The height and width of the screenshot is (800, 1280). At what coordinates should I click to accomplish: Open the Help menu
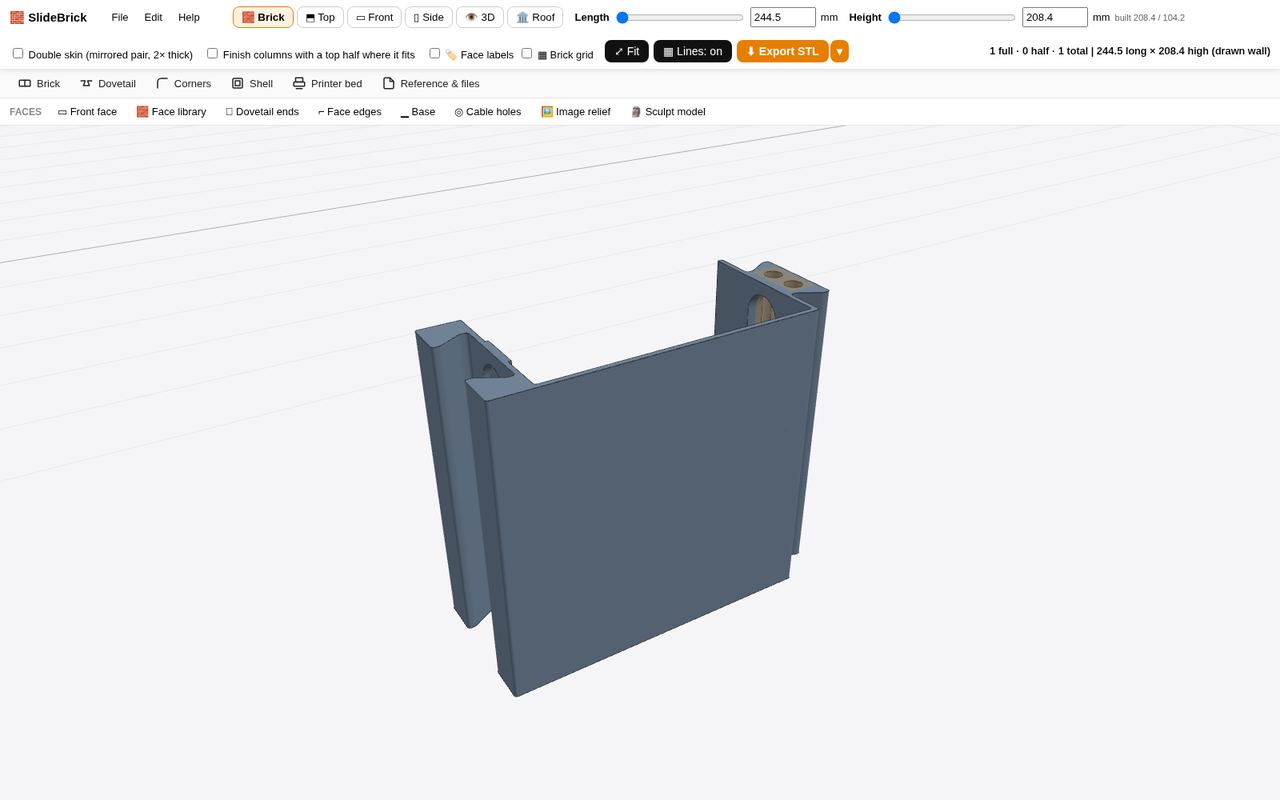(x=189, y=17)
